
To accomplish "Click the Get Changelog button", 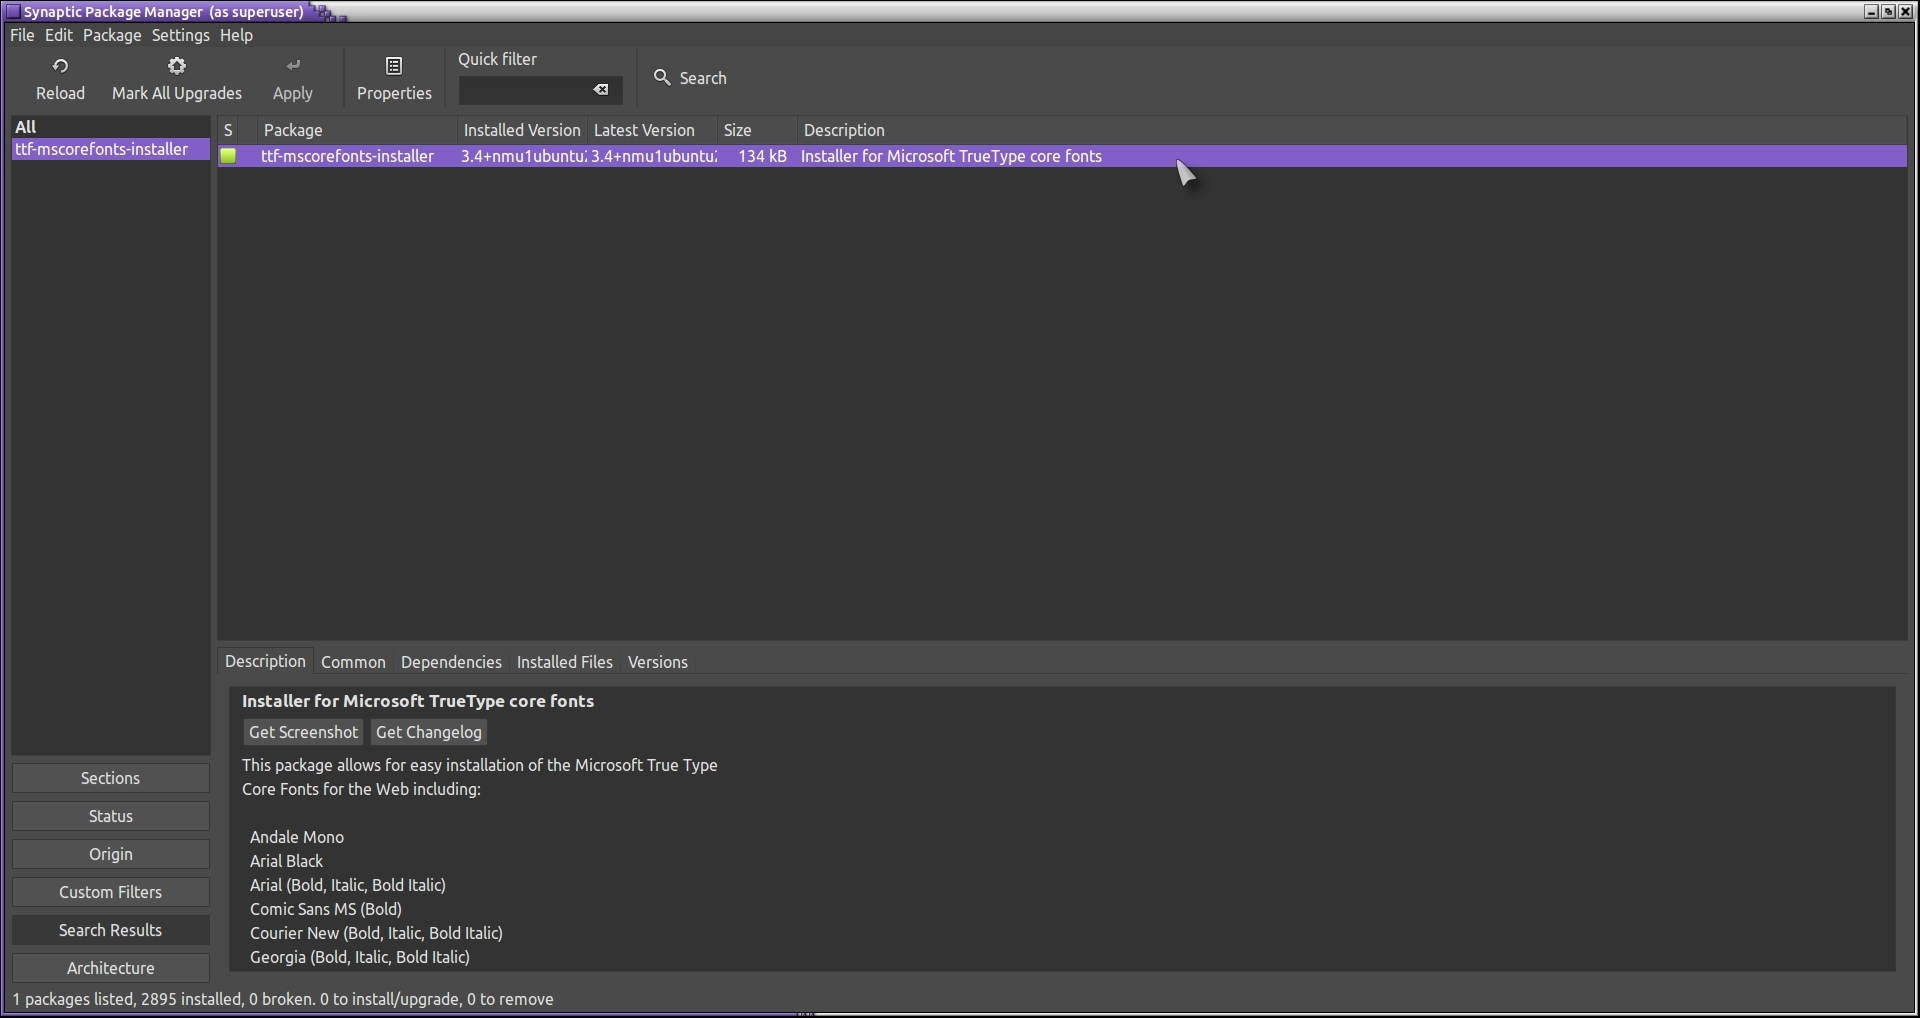I will 429,732.
